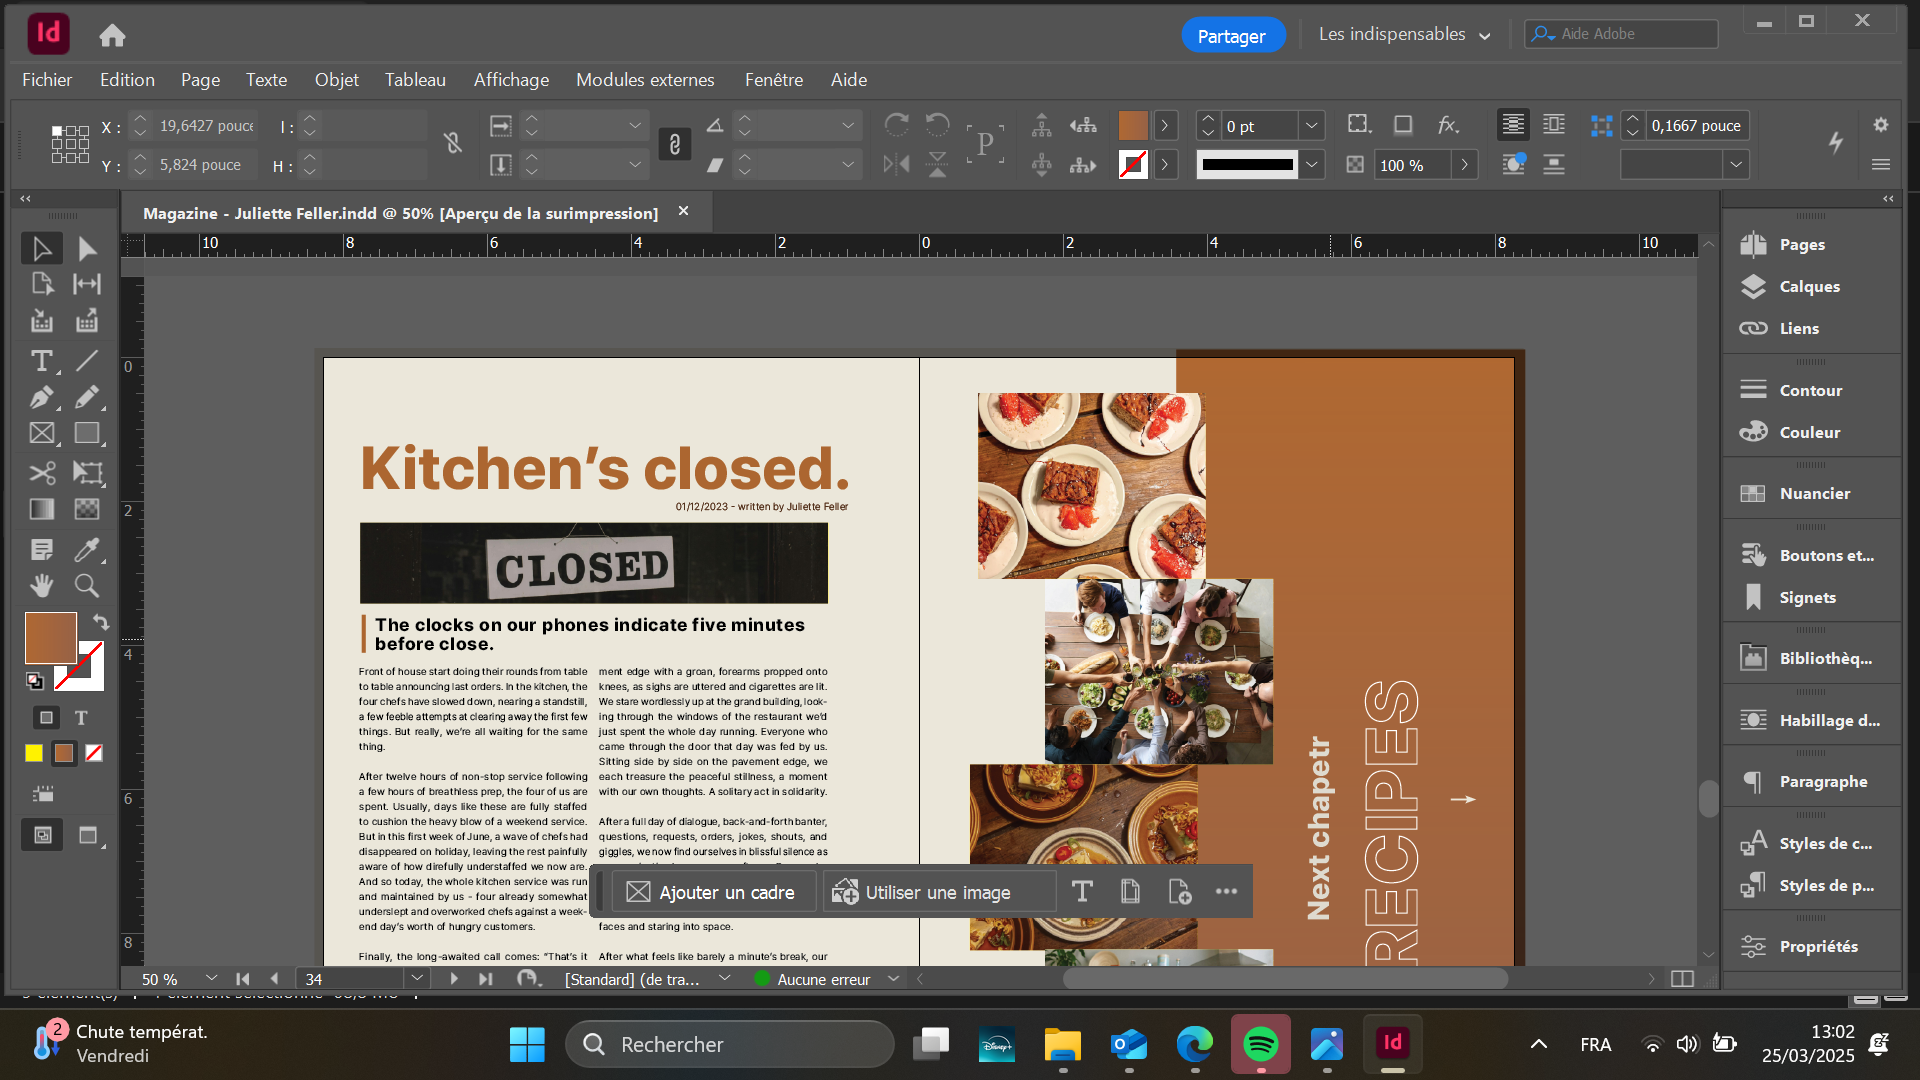Select the Scissors tool
The width and height of the screenshot is (1920, 1080).
[x=42, y=473]
